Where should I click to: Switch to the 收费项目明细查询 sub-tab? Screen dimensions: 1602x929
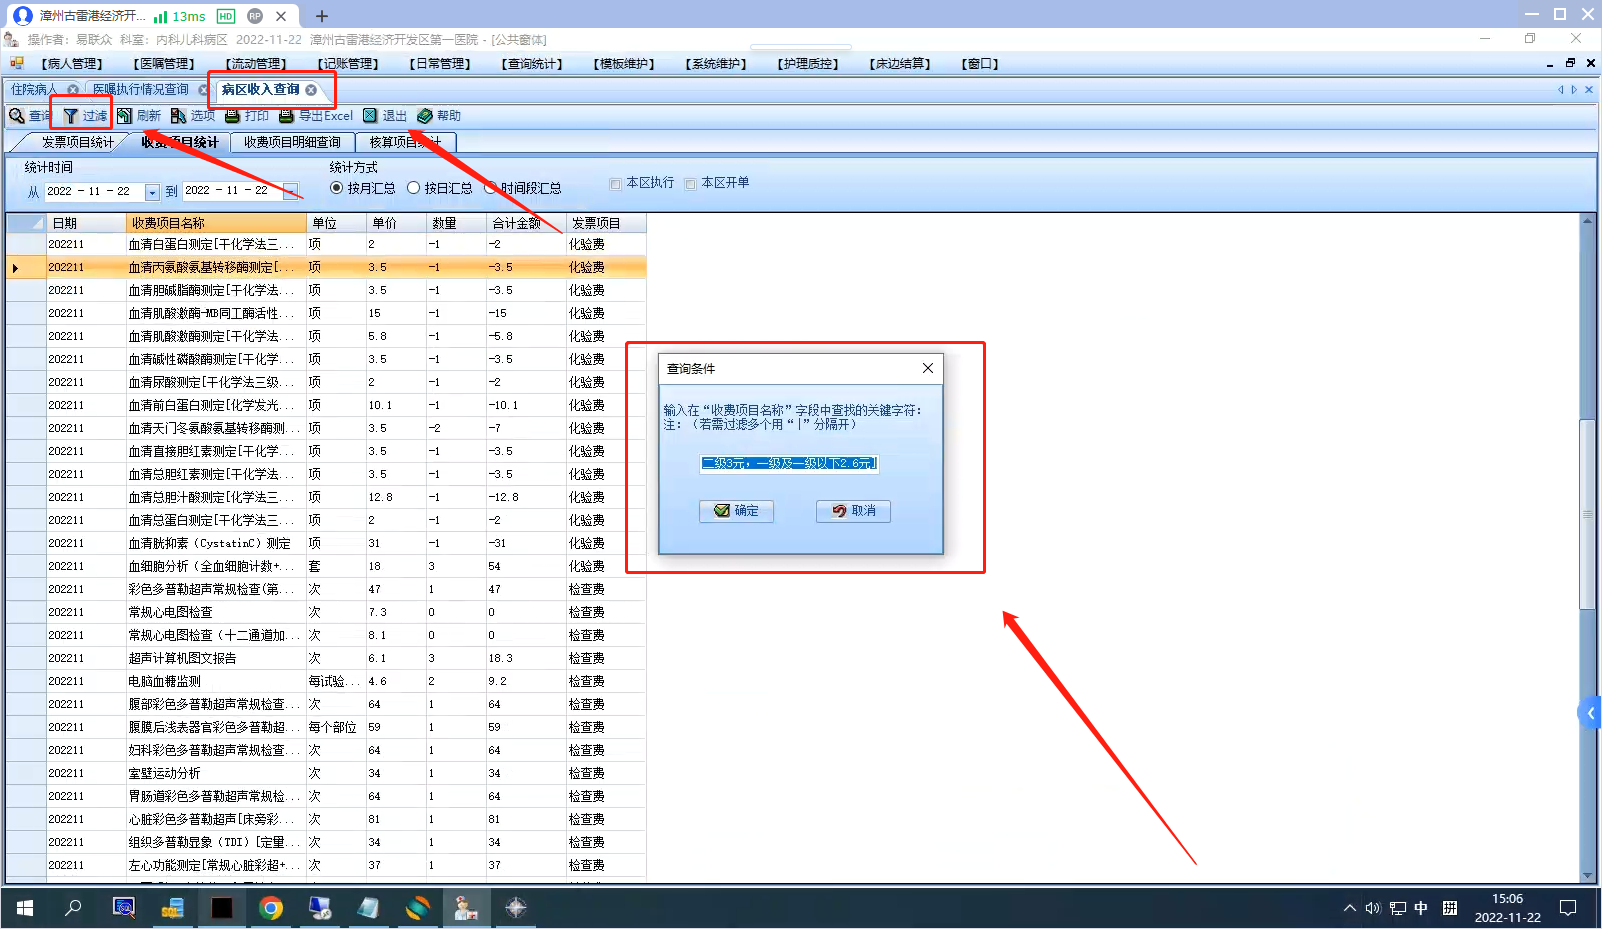pyautogui.click(x=292, y=142)
